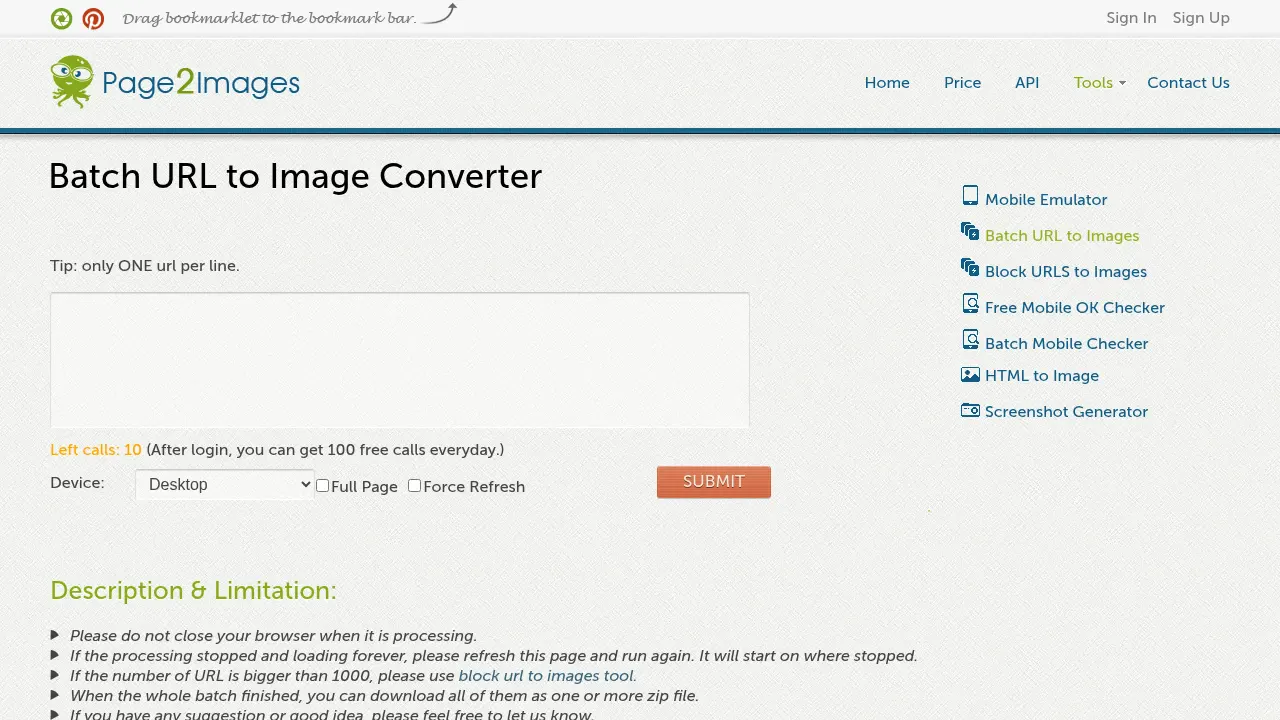Viewport: 1280px width, 720px height.
Task: Open the Device dropdown showing Desktop
Action: pyautogui.click(x=224, y=484)
